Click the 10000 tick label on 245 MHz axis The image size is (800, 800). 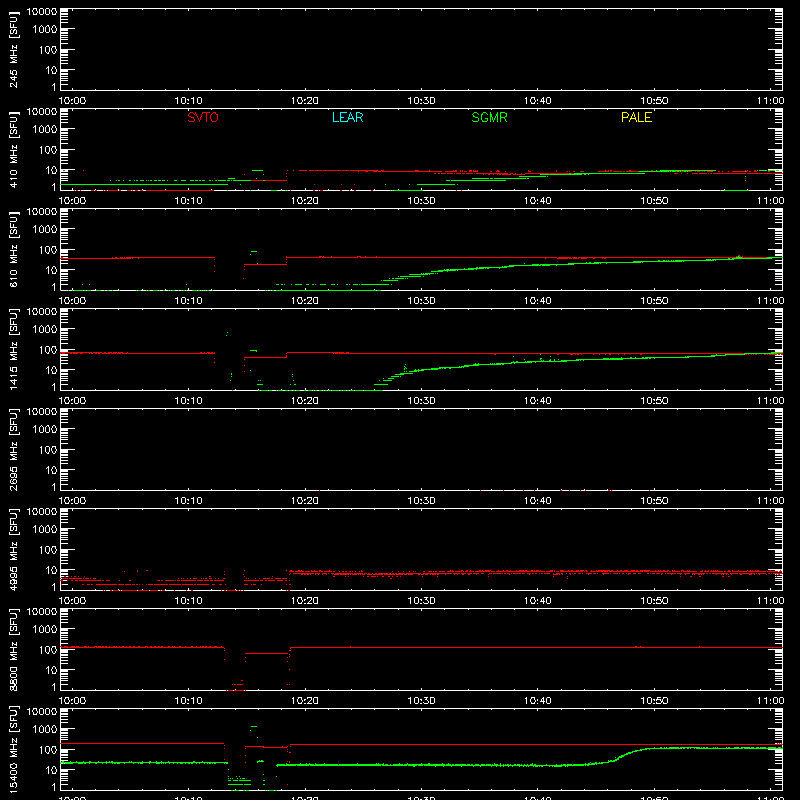tap(42, 12)
